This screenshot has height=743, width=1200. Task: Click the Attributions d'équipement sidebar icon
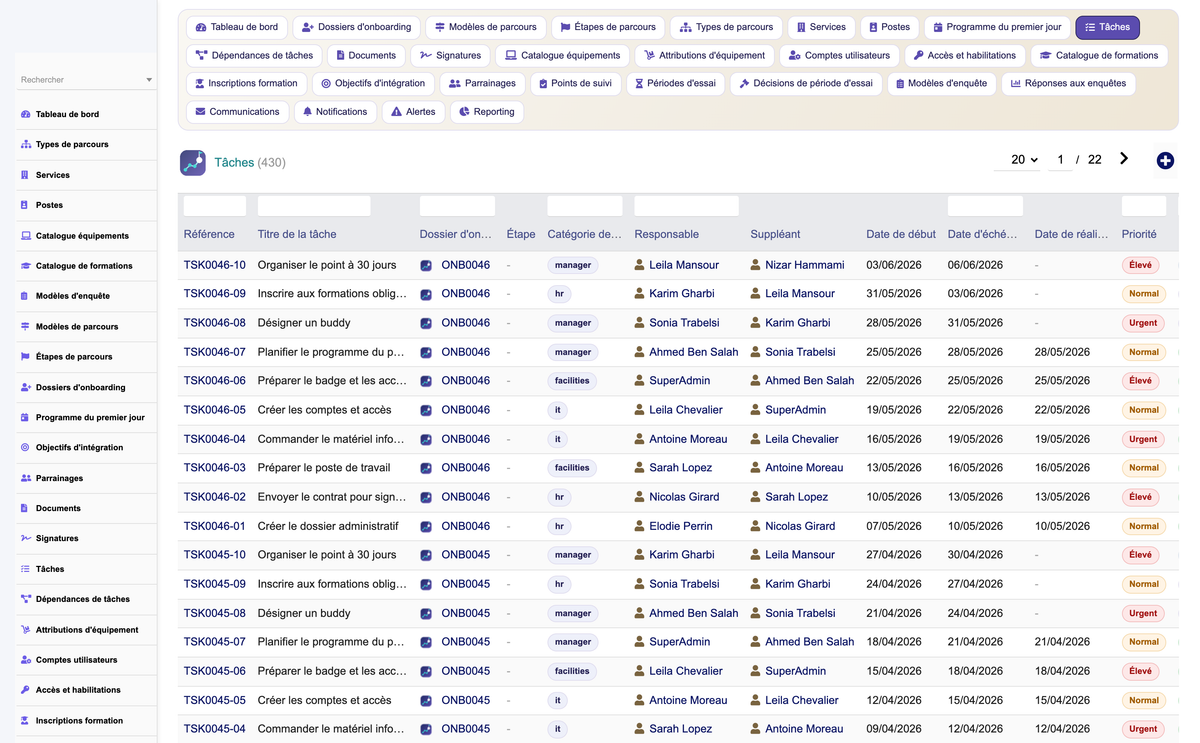pyautogui.click(x=25, y=630)
